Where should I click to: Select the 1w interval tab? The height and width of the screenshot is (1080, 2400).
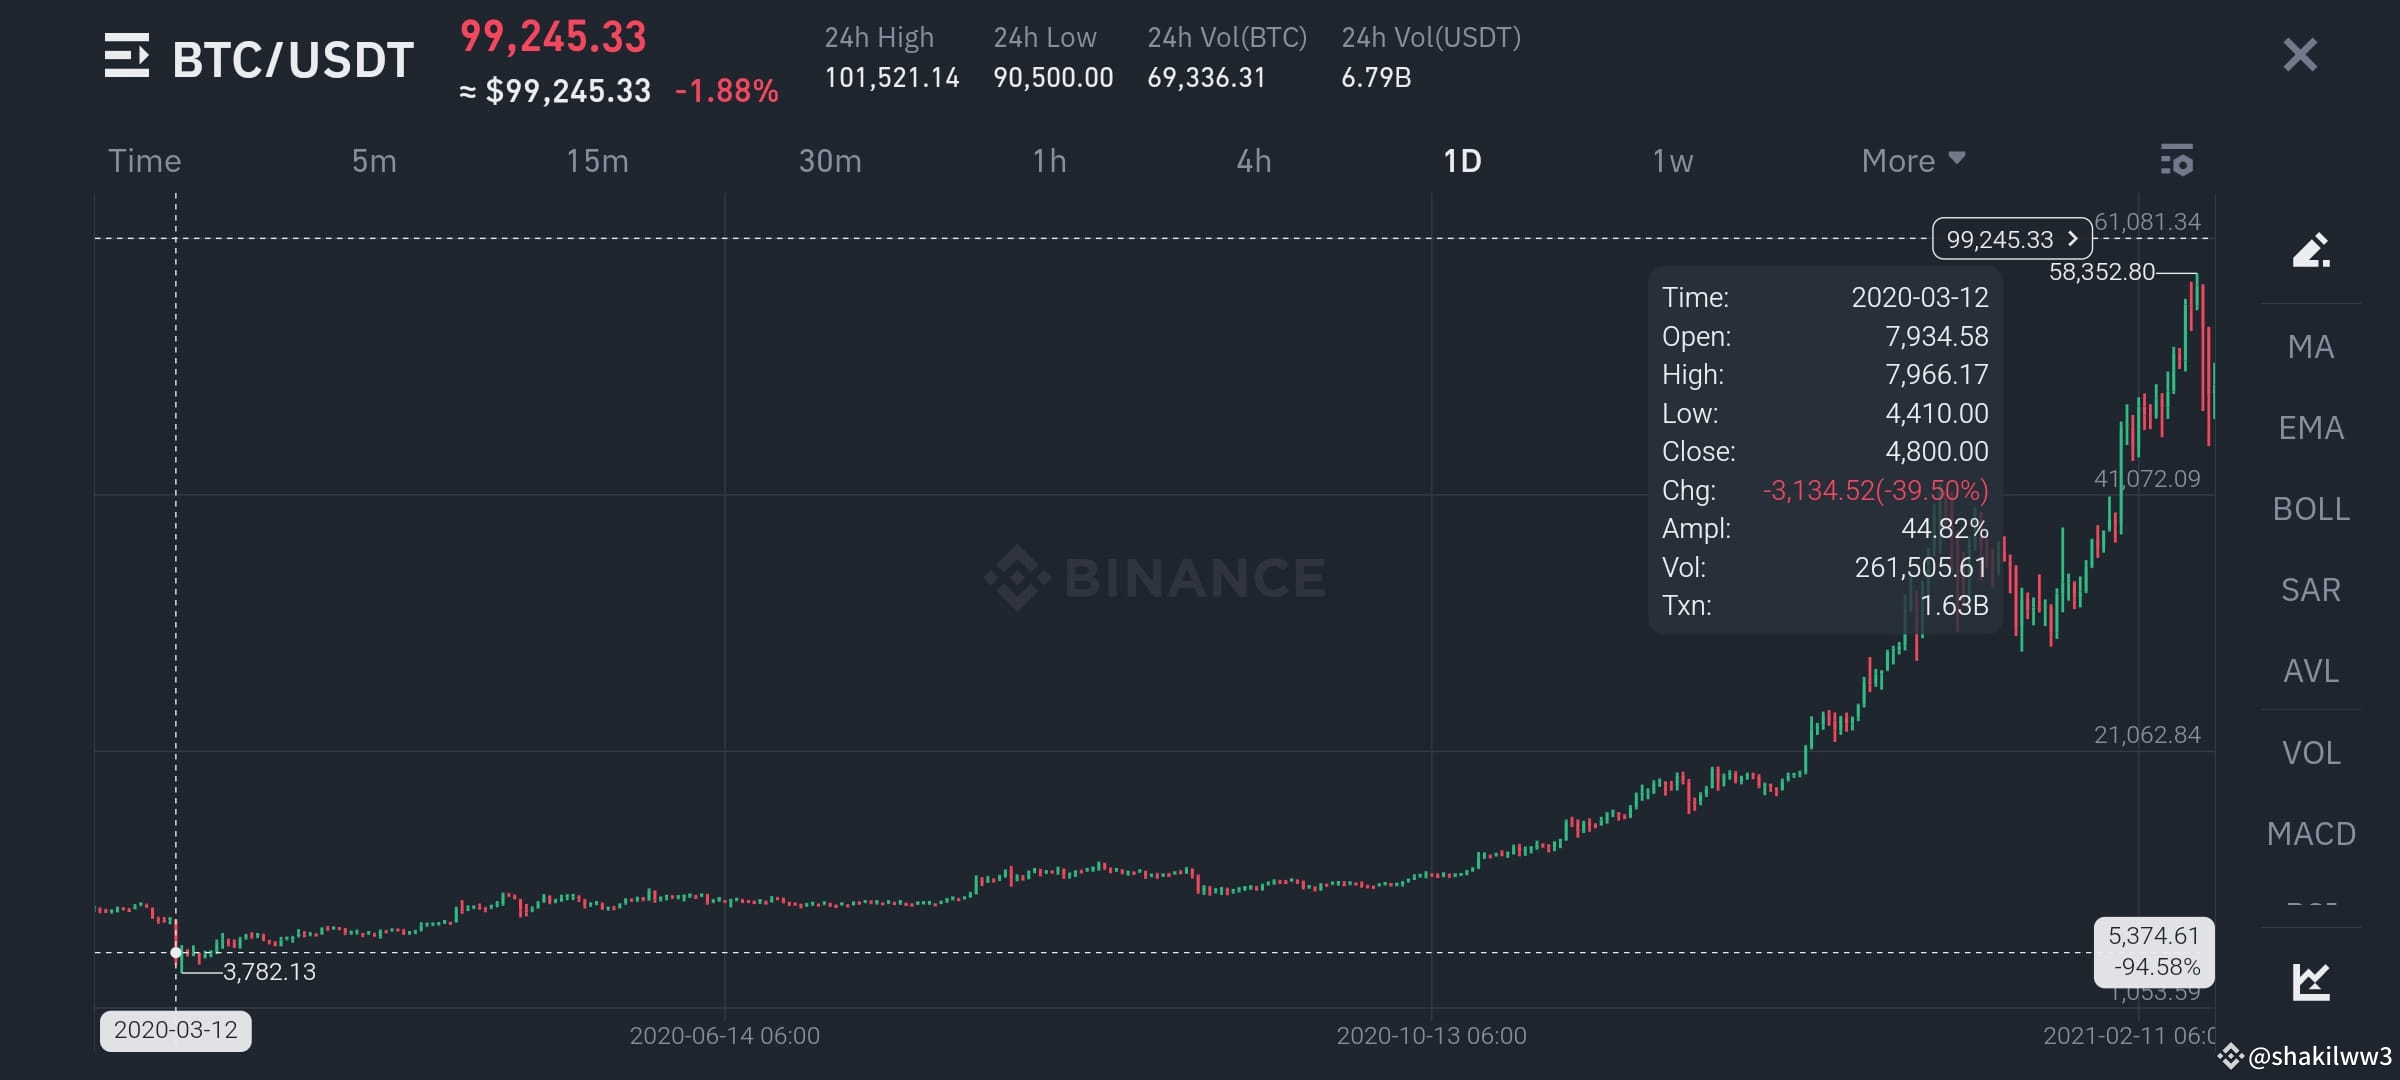pyautogui.click(x=1672, y=160)
